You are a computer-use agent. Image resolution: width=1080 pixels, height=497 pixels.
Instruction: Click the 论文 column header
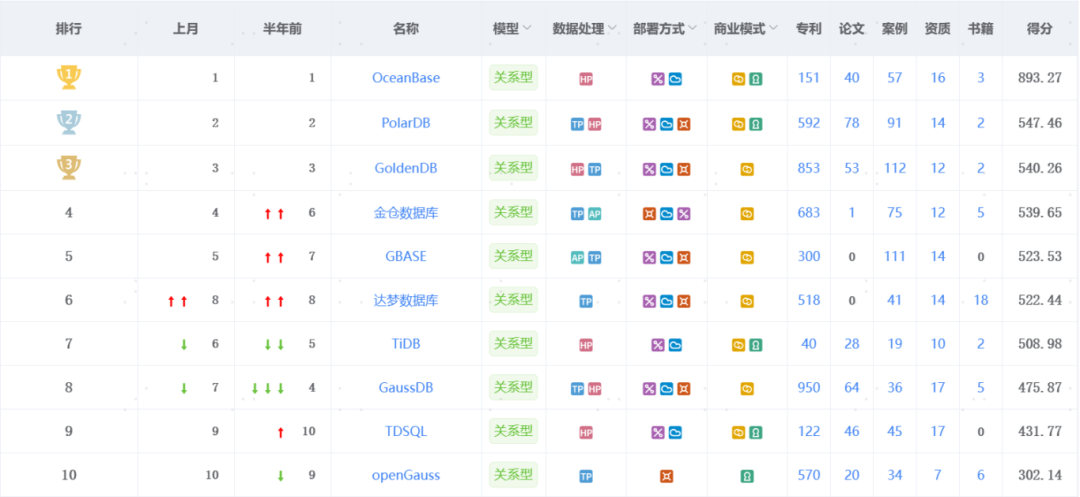(x=851, y=29)
